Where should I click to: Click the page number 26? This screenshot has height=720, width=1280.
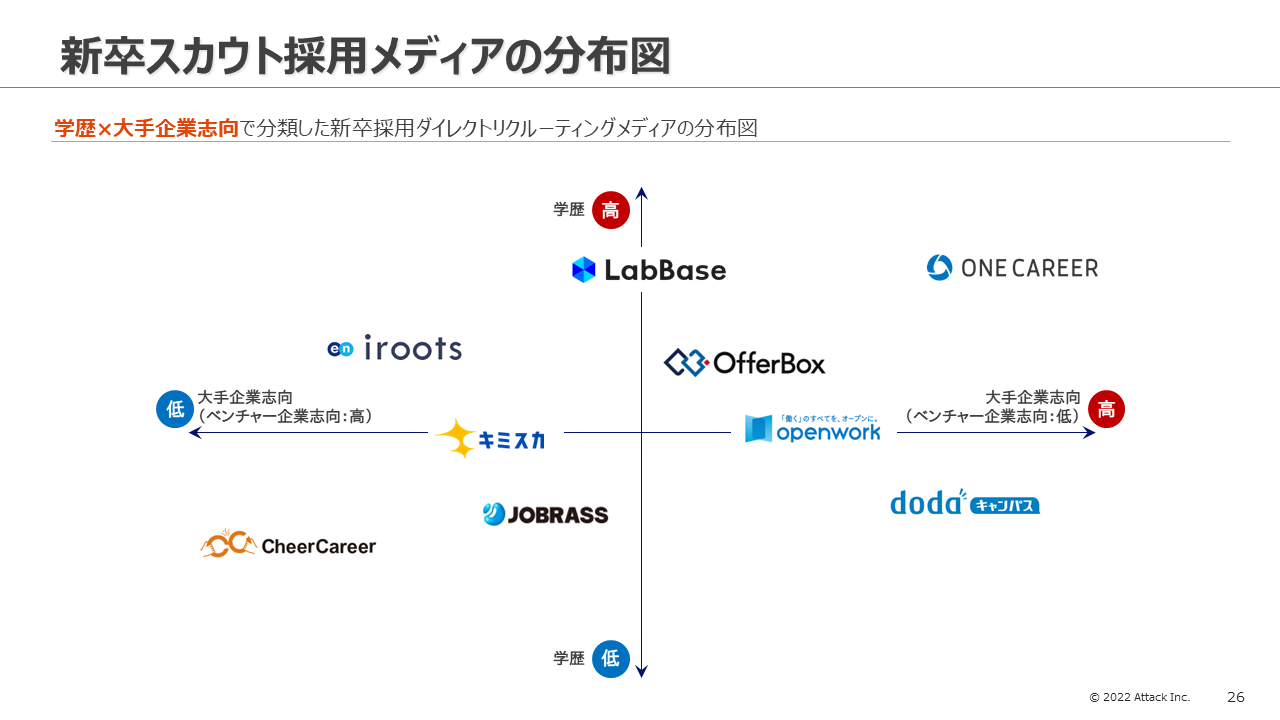(x=1236, y=697)
